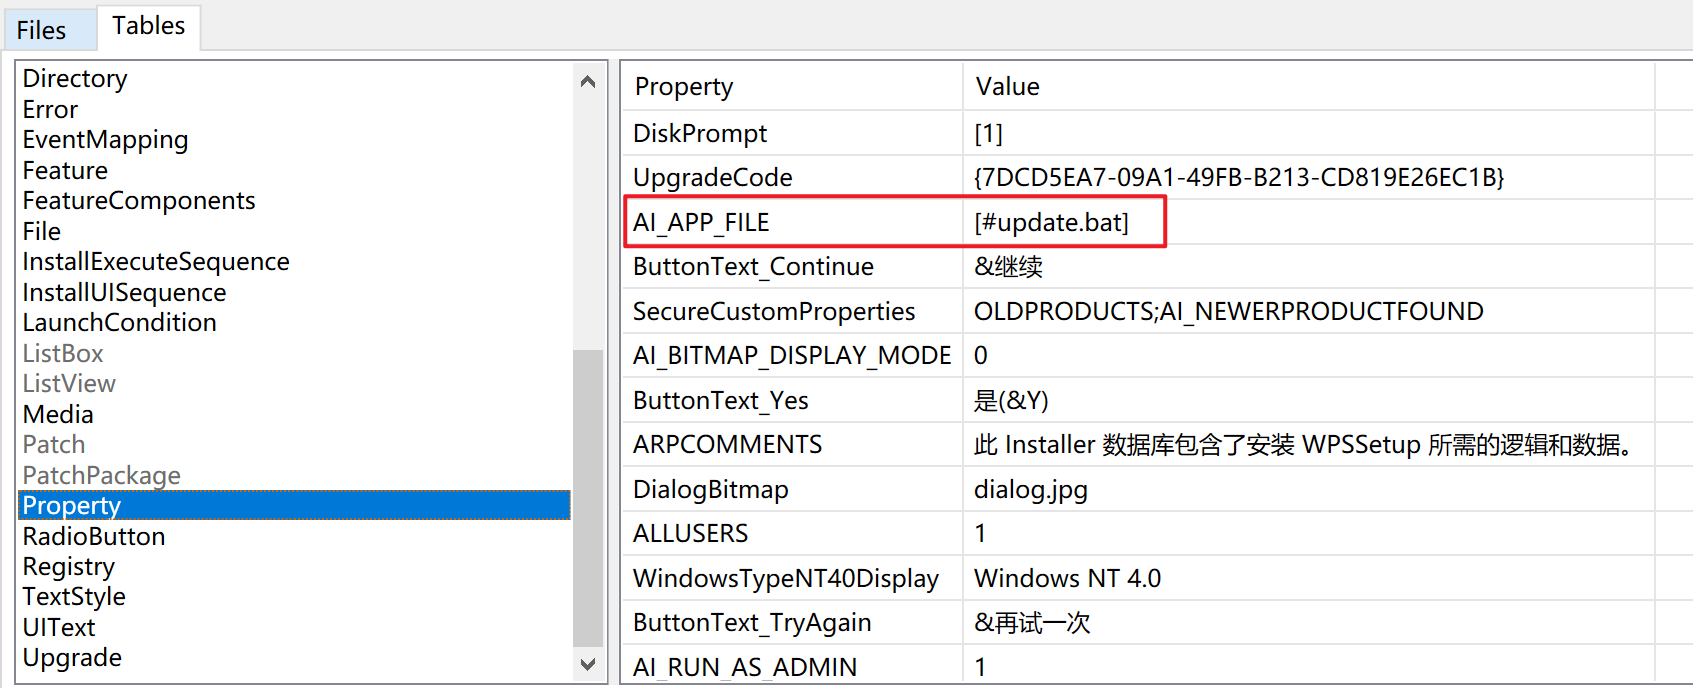Select the UpgradeCode GUID value
The image size is (1693, 688).
(x=1238, y=178)
